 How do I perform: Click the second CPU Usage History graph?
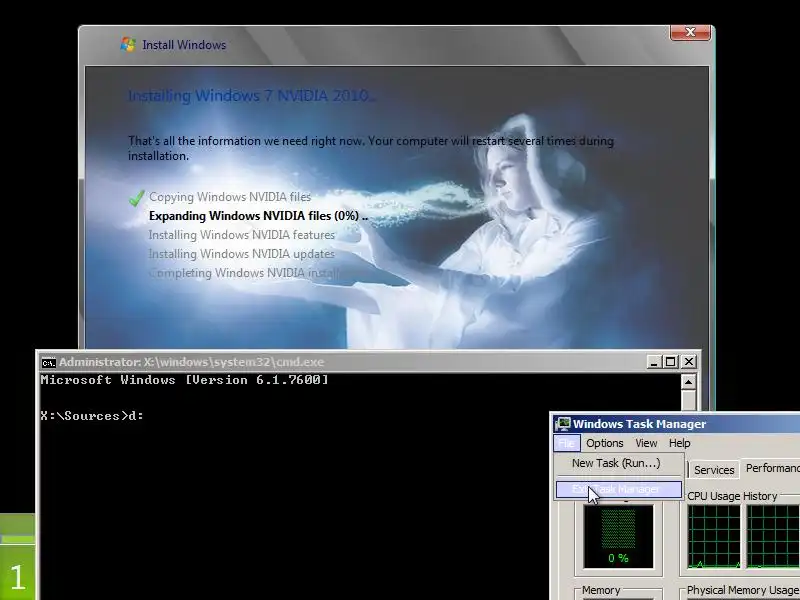(x=773, y=537)
